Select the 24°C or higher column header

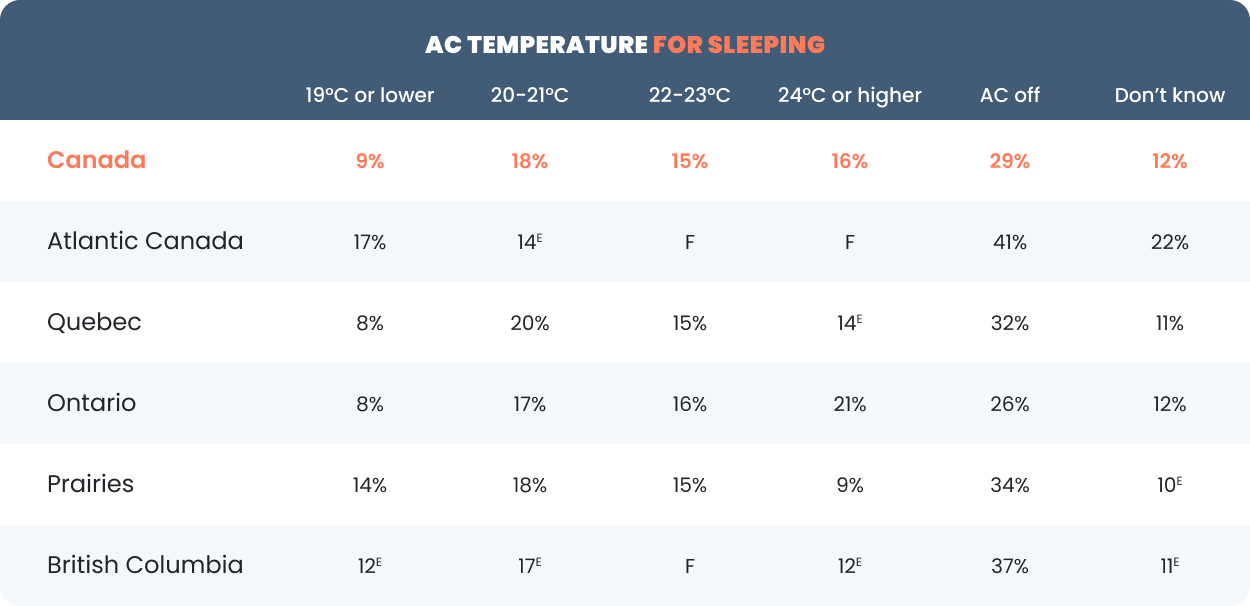850,95
